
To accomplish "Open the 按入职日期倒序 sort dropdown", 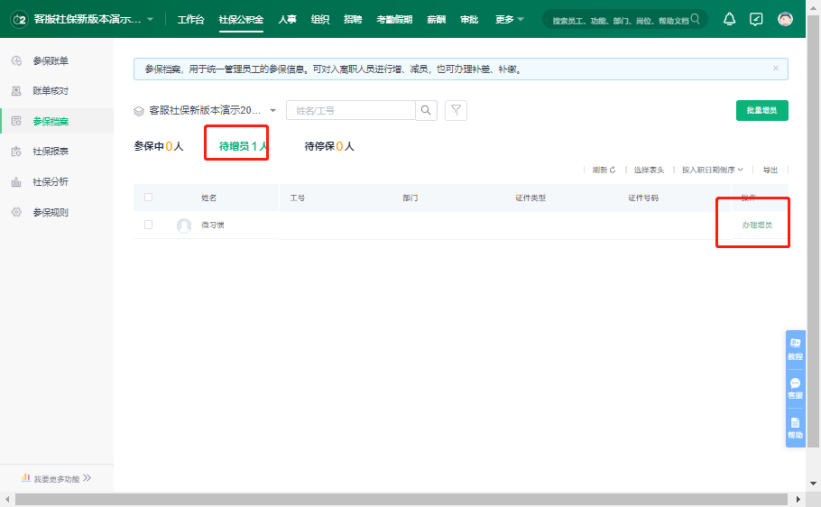I will coord(713,170).
